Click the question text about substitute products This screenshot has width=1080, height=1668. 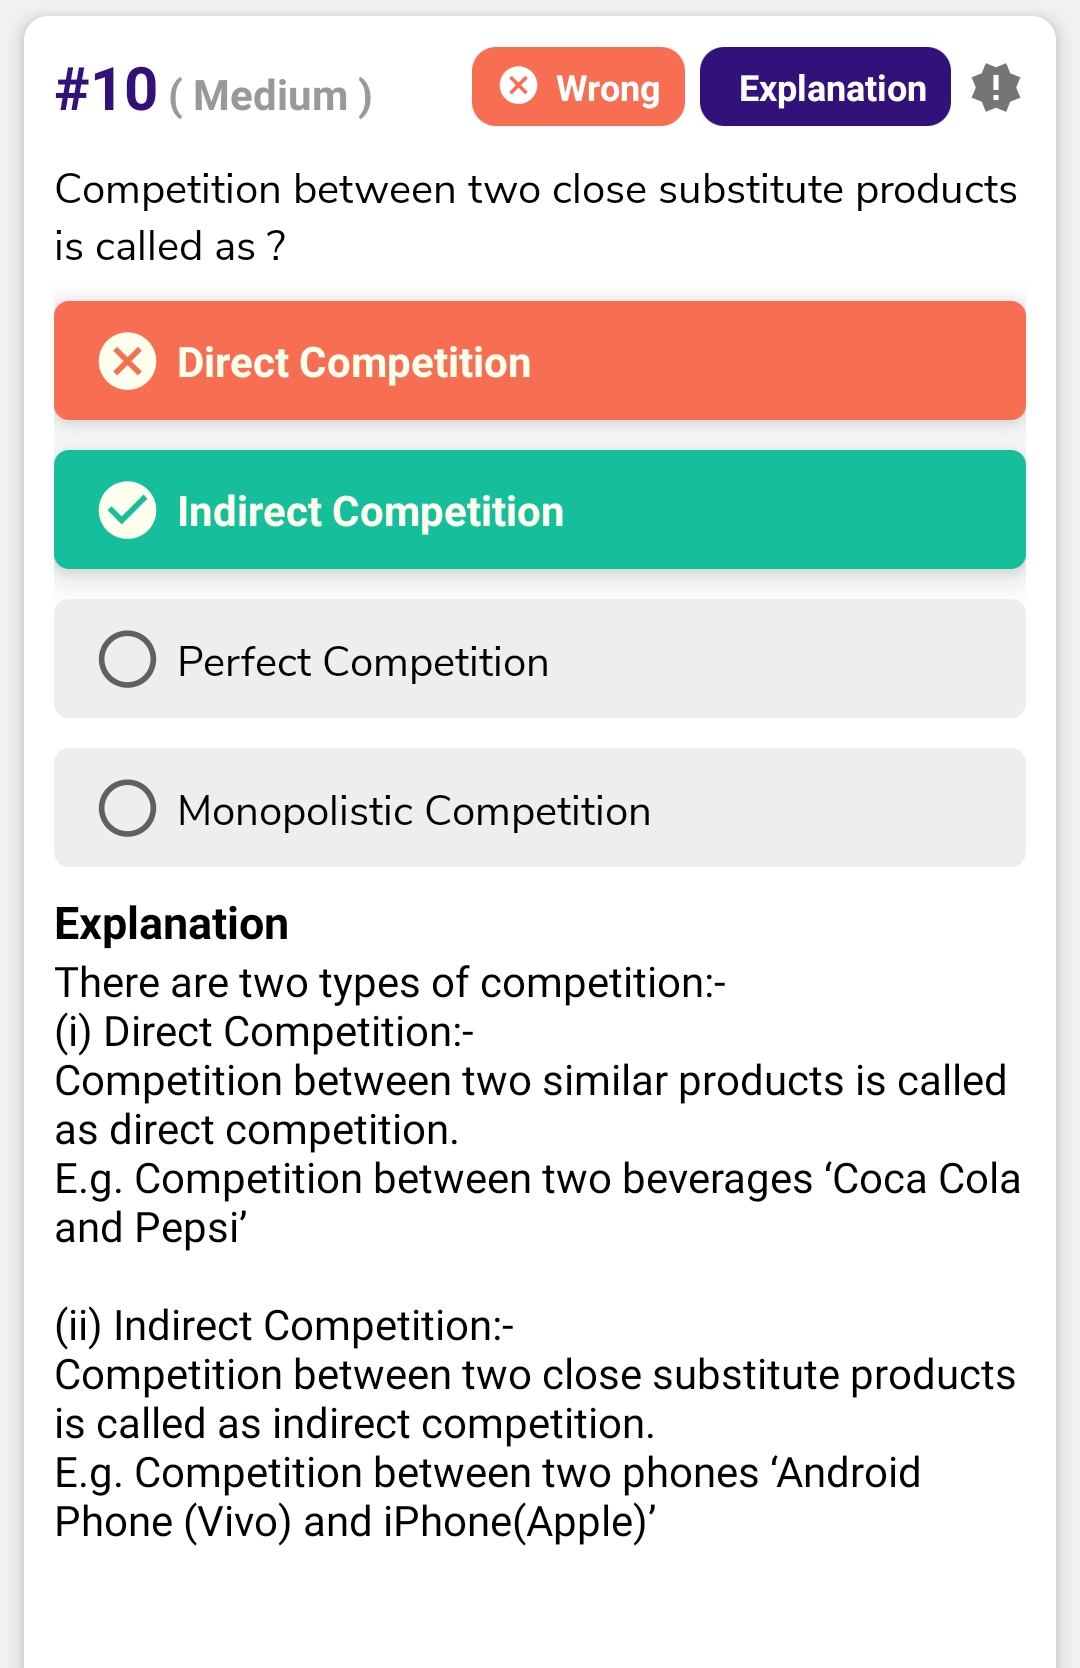pos(535,217)
